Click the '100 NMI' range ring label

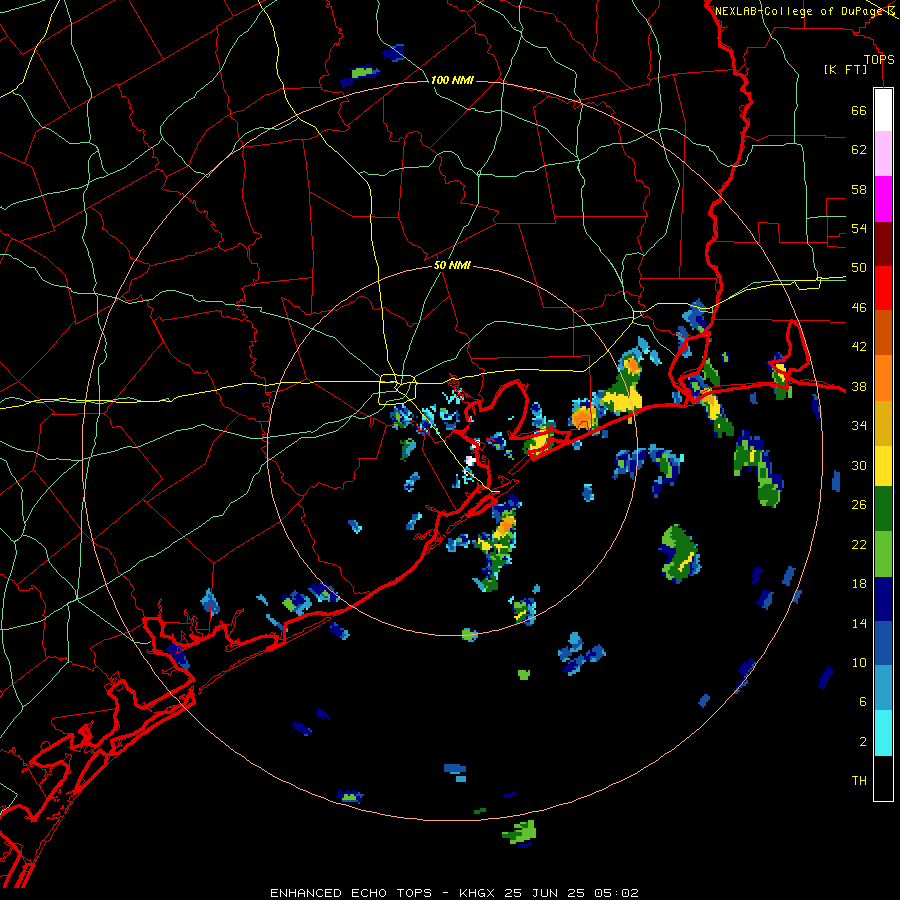pyautogui.click(x=452, y=80)
